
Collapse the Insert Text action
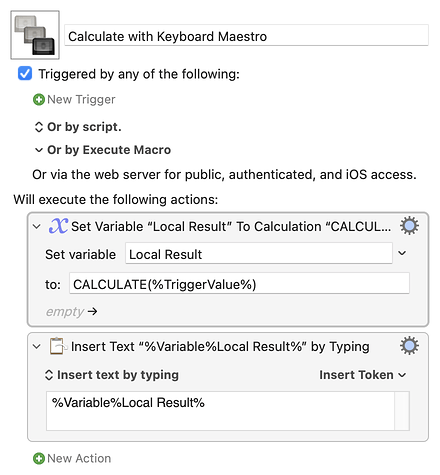point(37,347)
